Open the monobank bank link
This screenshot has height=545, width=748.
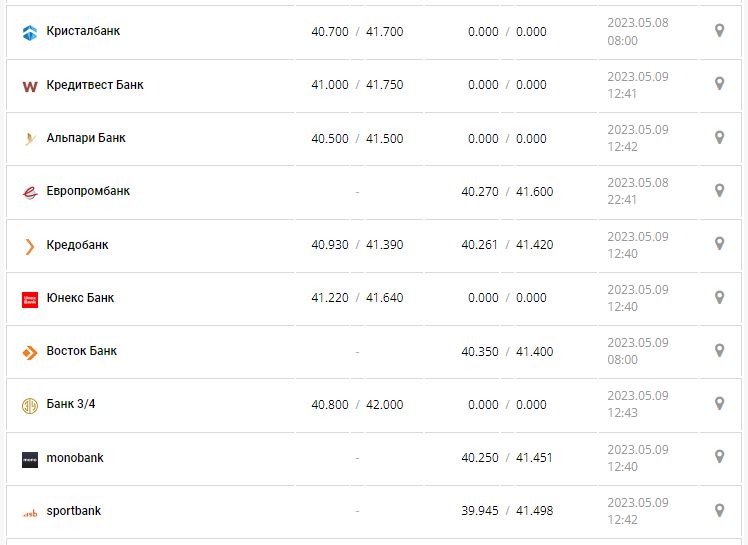tap(75, 458)
